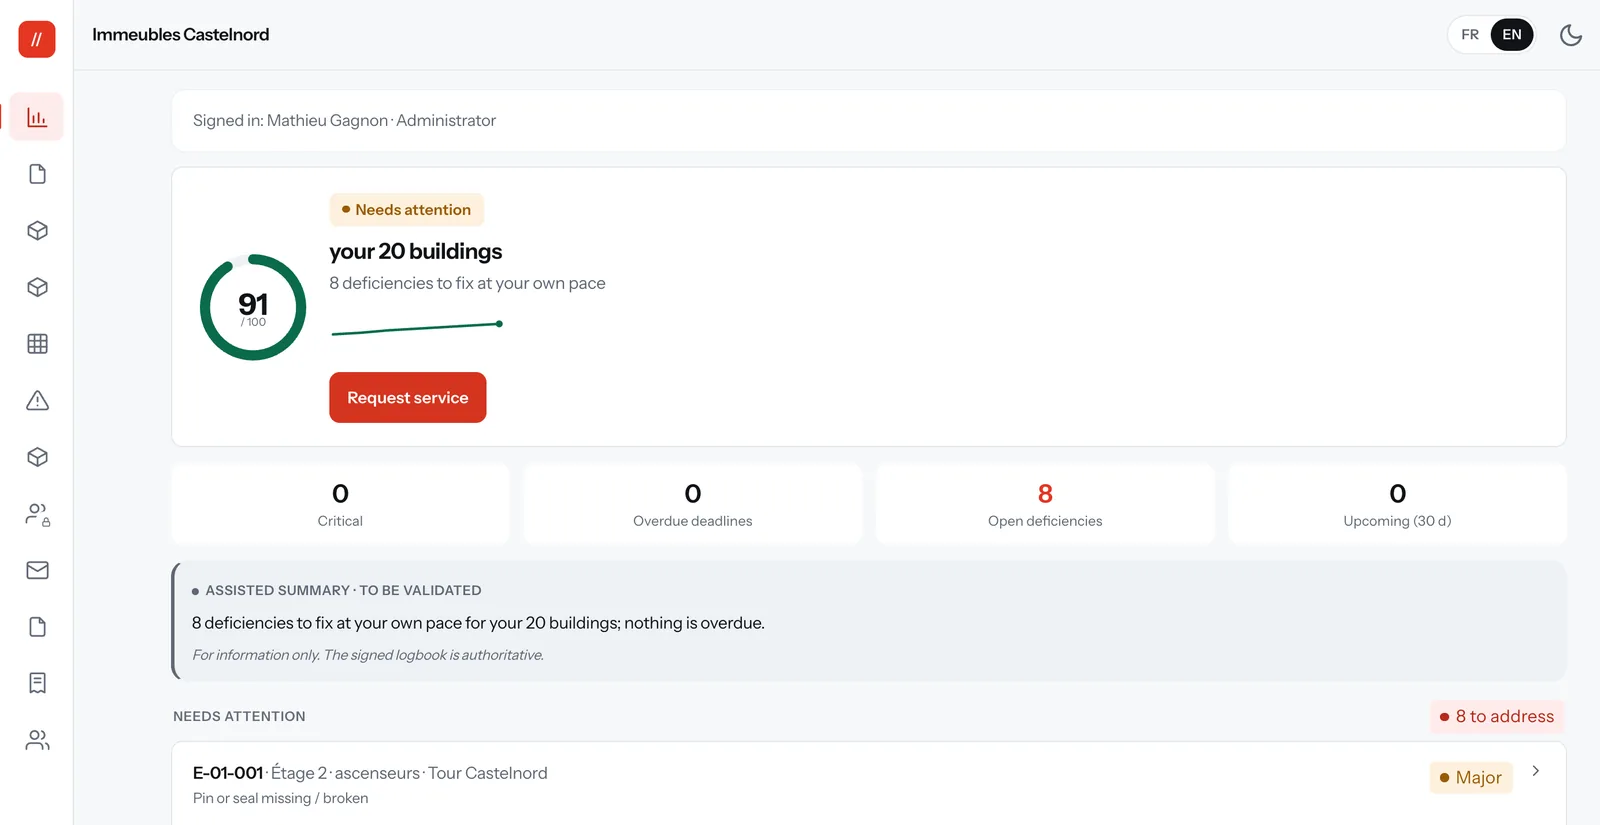The image size is (1600, 825).
Task: Click the ASSISTED SUMMARY · TO BE VALIDATED label
Action: (x=343, y=591)
